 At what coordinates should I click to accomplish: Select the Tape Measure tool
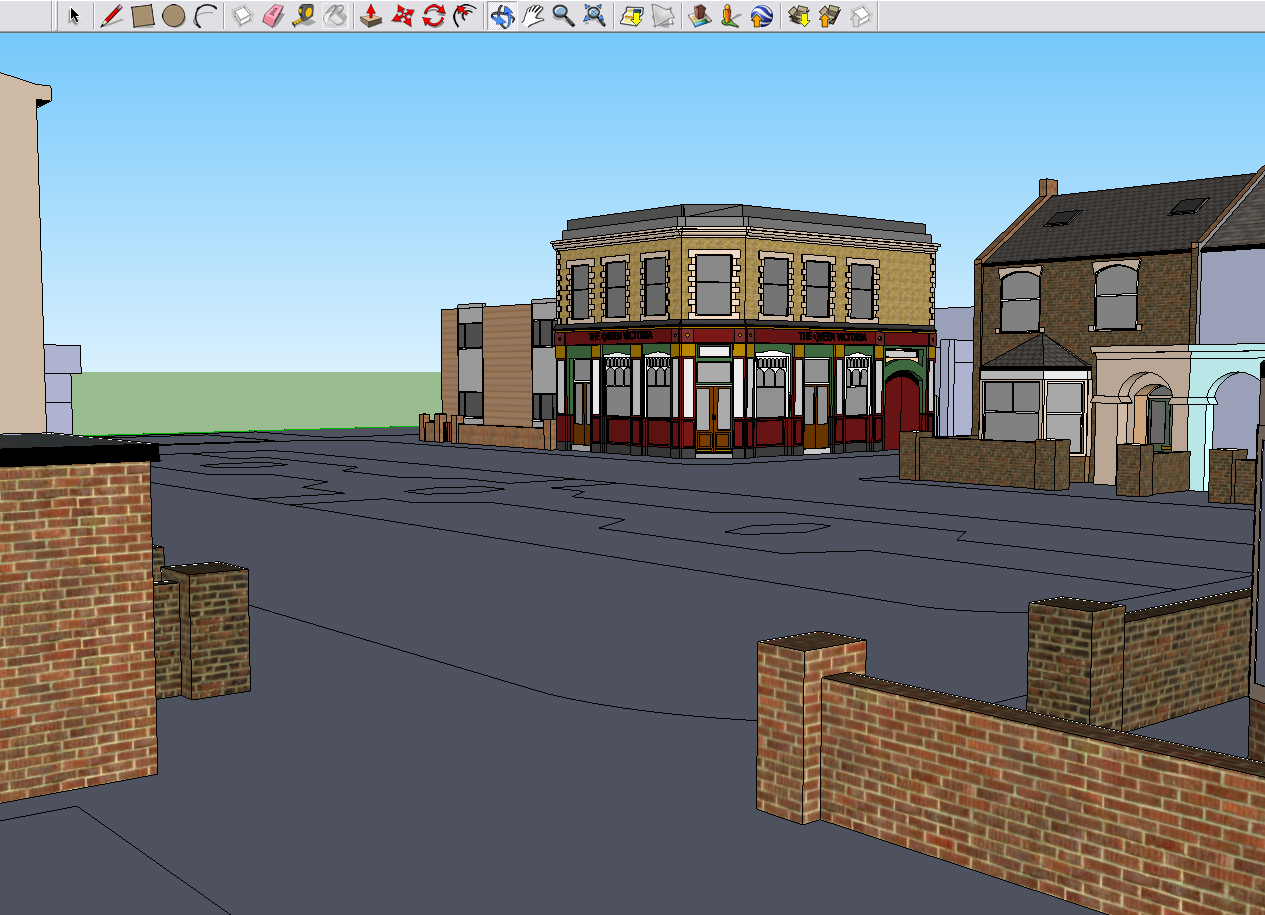305,16
